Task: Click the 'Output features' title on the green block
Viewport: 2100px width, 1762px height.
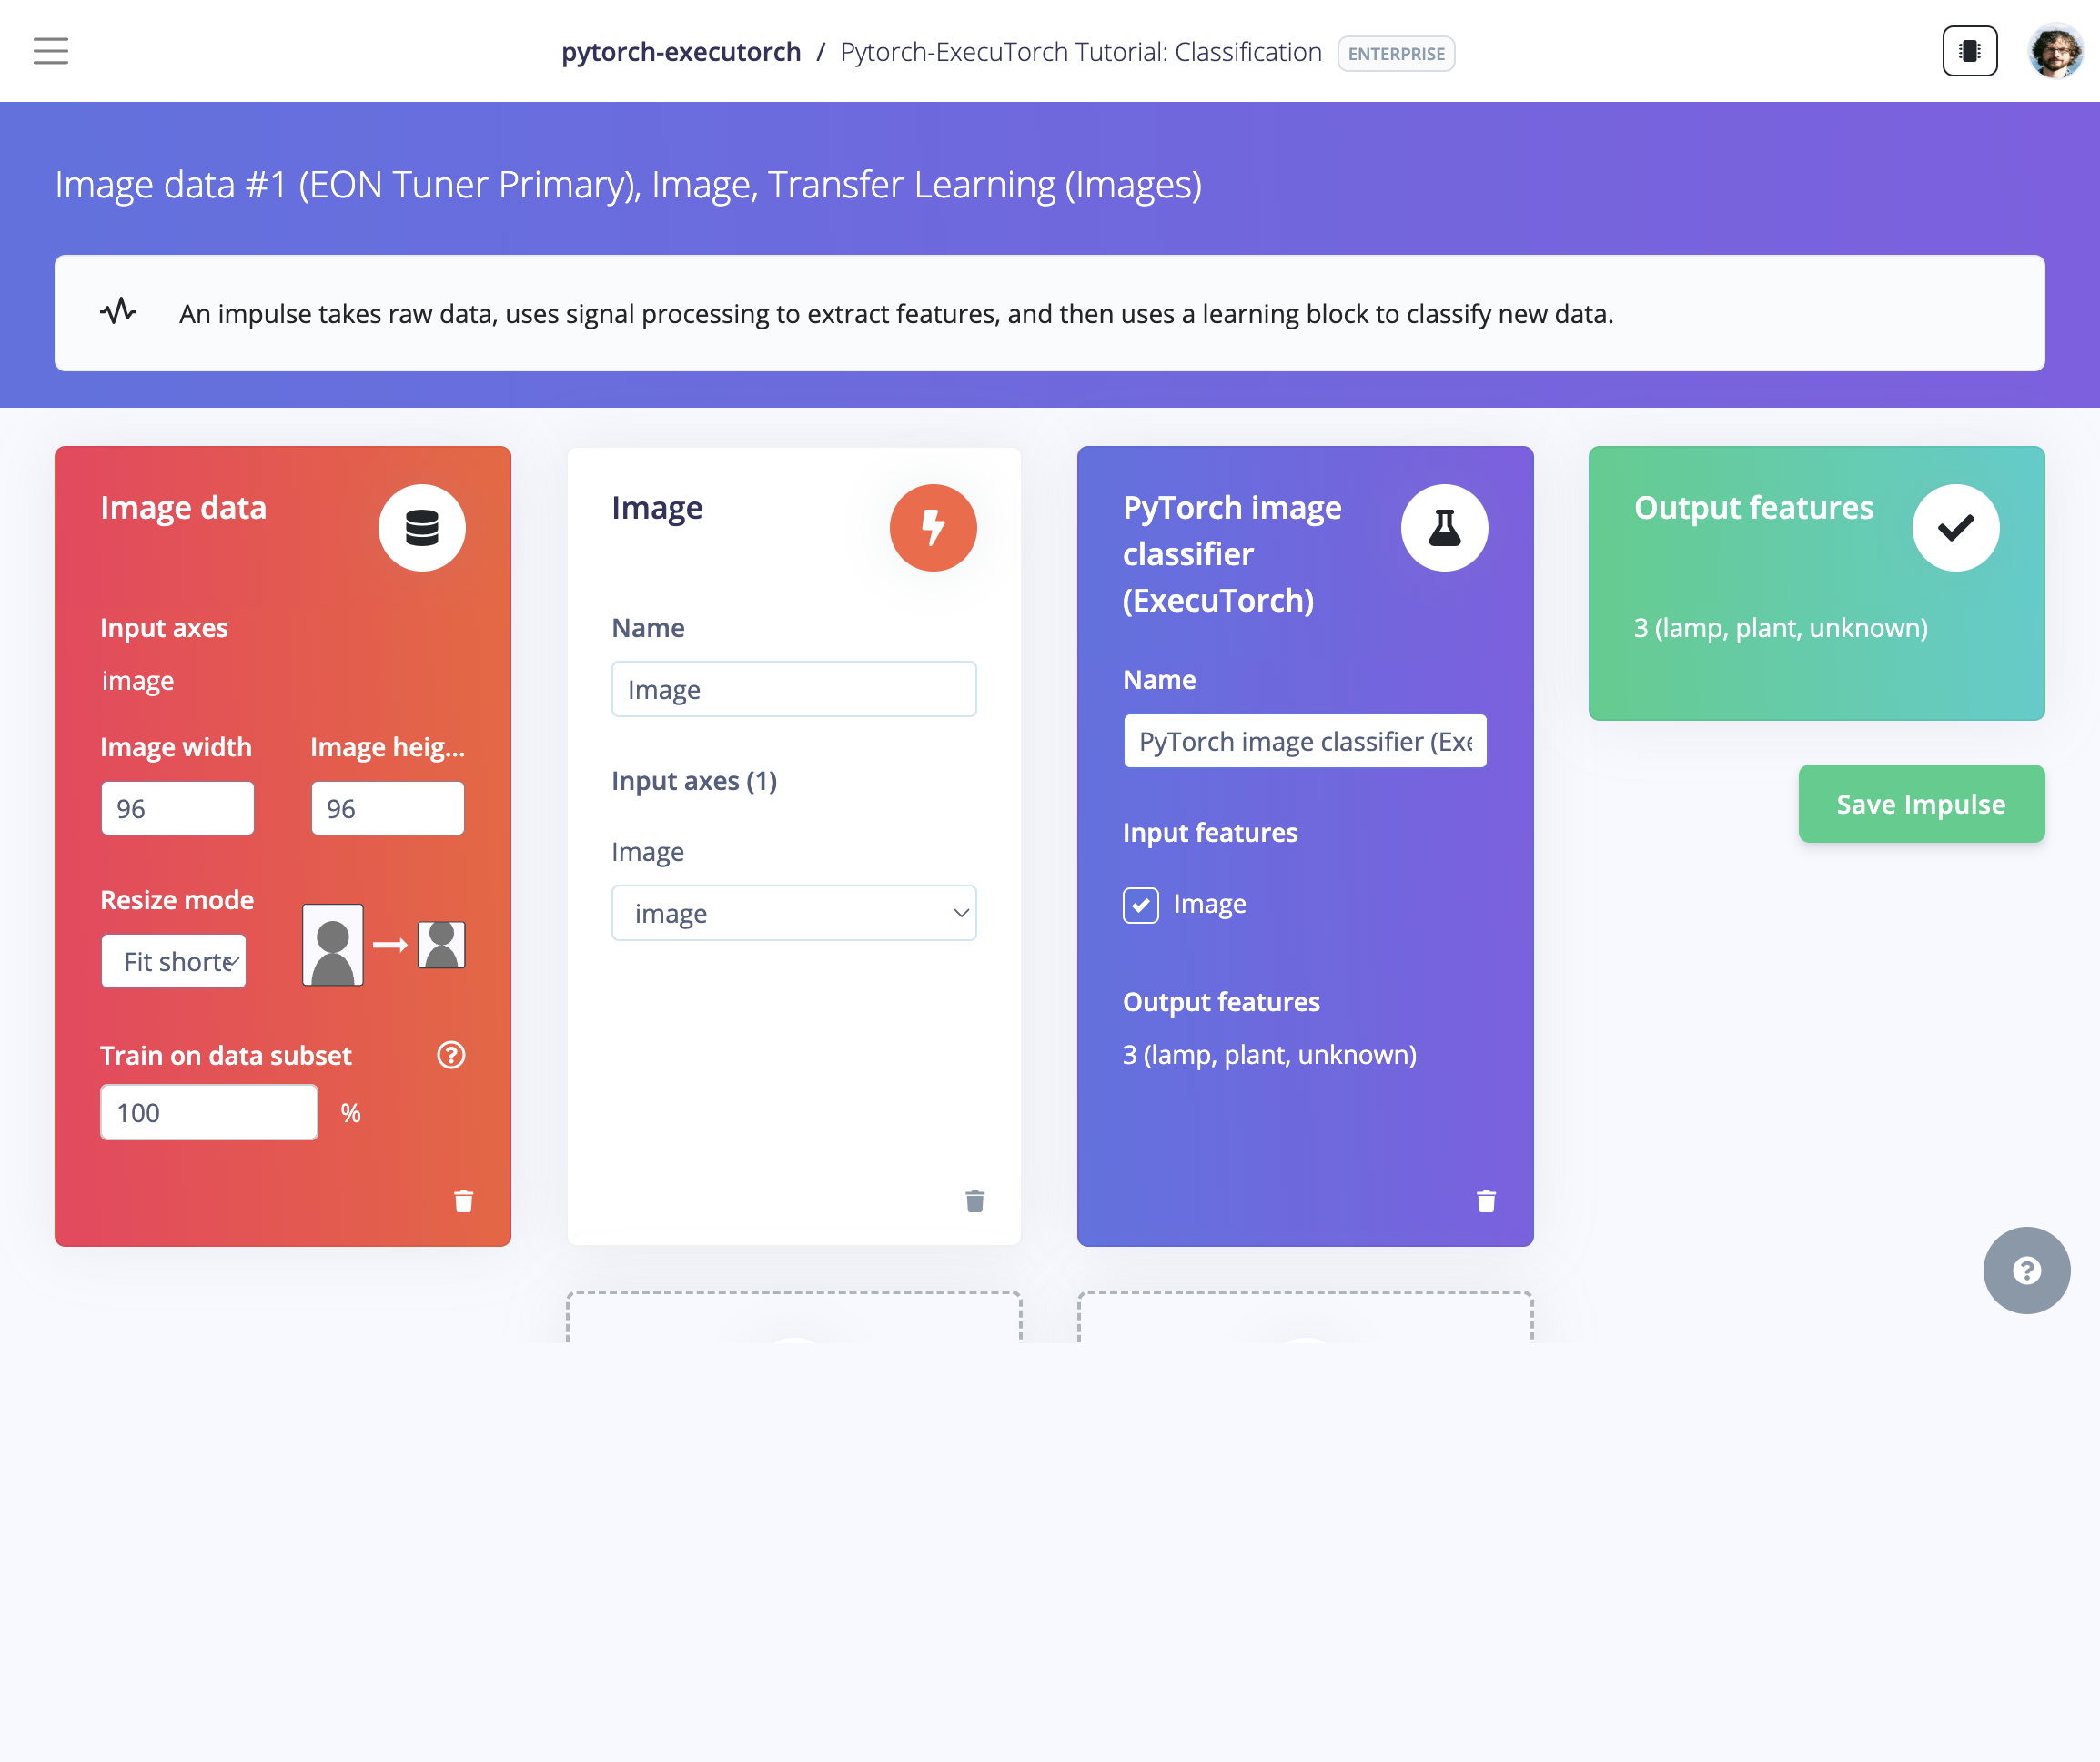Action: 1753,508
